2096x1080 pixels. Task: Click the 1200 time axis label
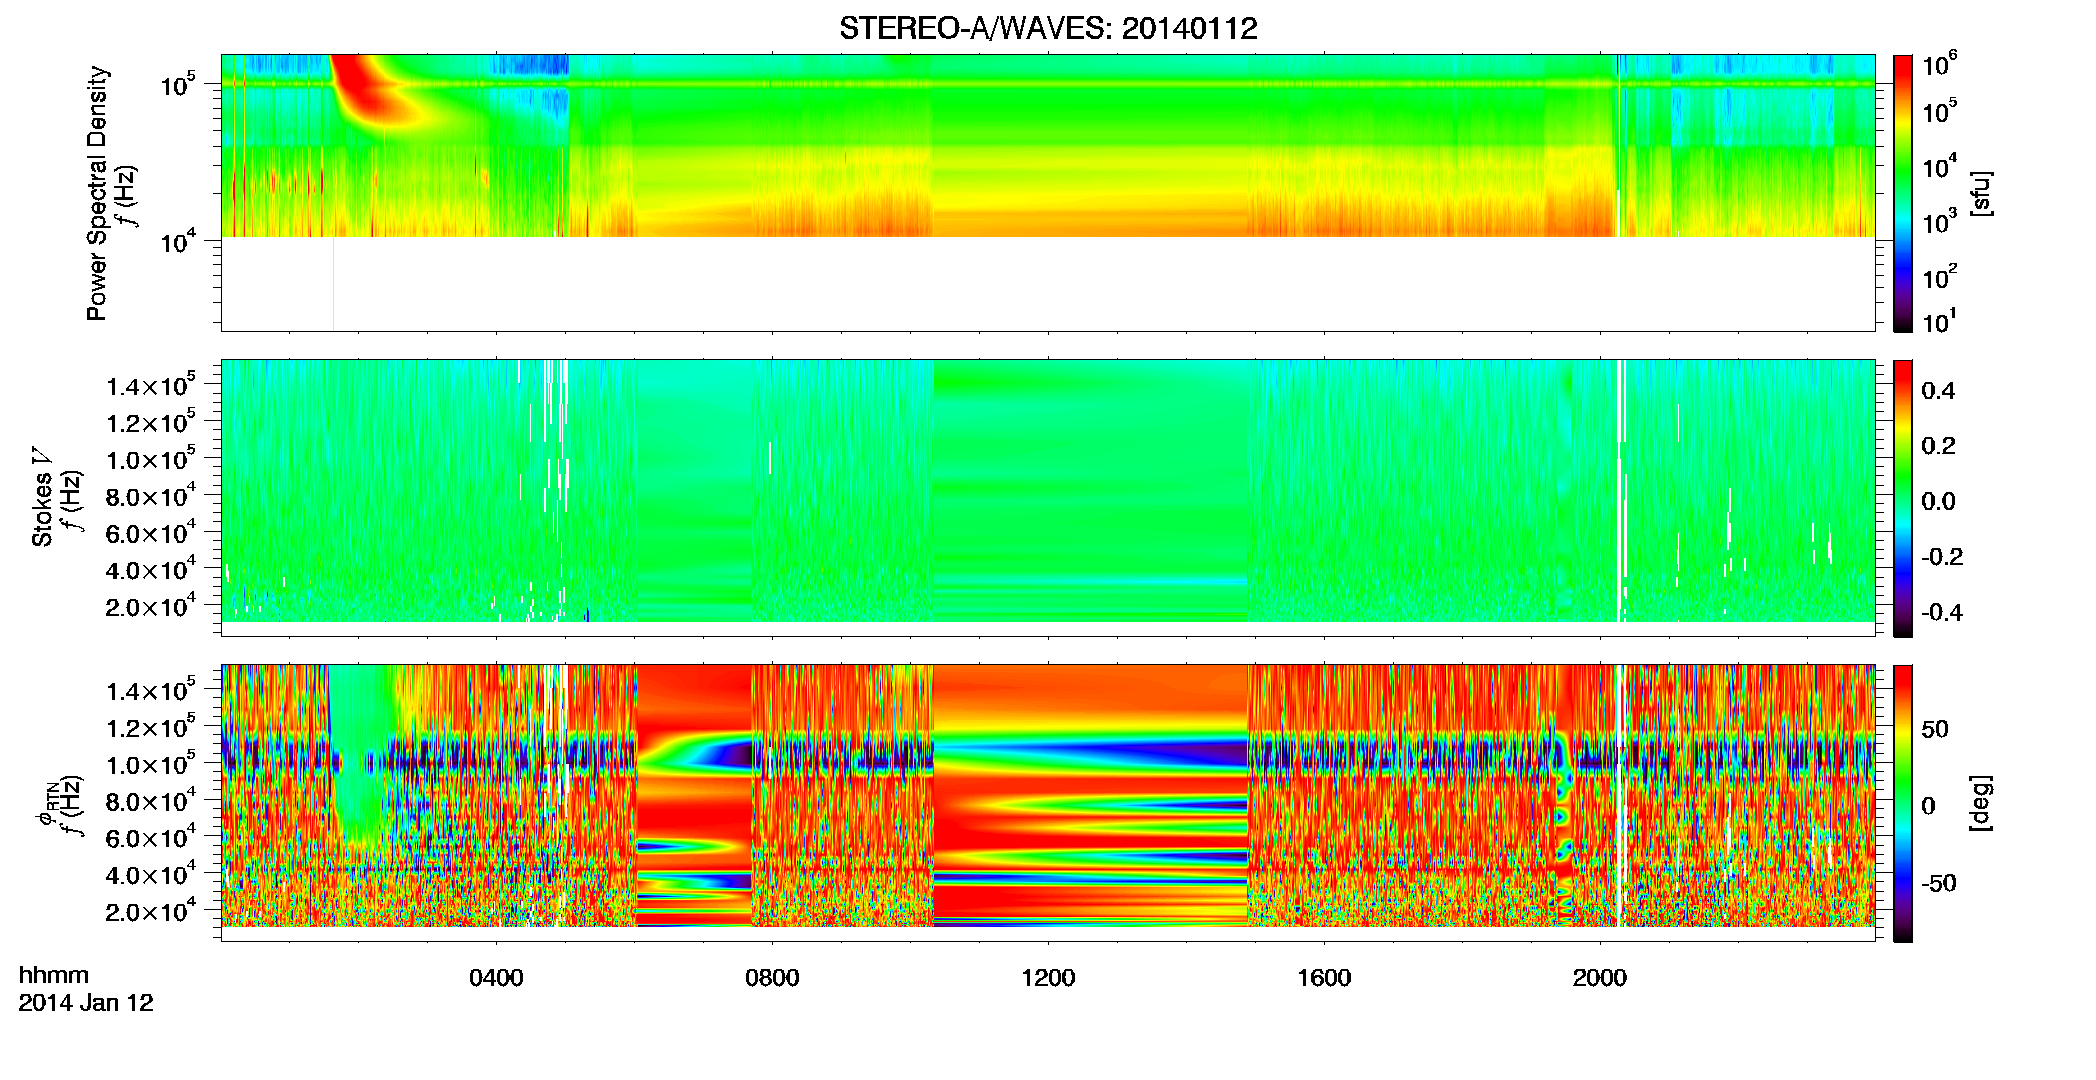pyautogui.click(x=1048, y=978)
